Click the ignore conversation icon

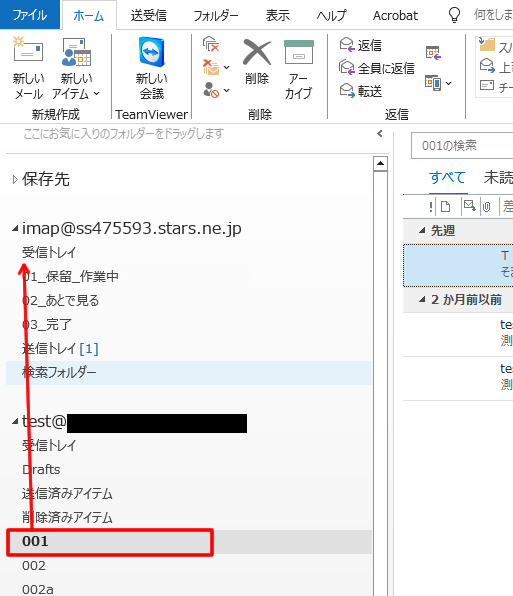(211, 44)
